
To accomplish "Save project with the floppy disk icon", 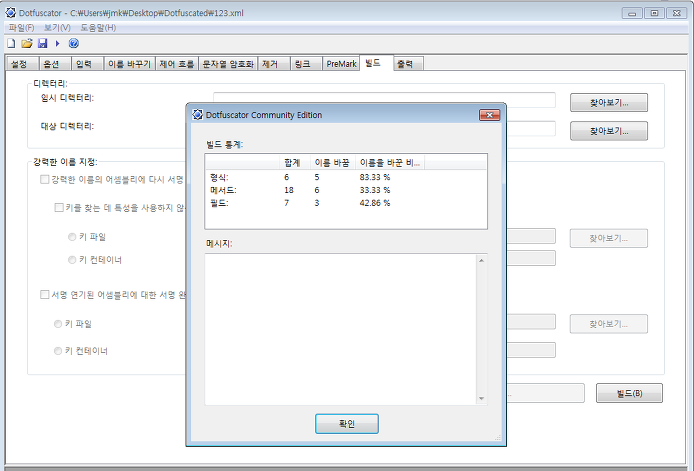I will [x=42, y=43].
